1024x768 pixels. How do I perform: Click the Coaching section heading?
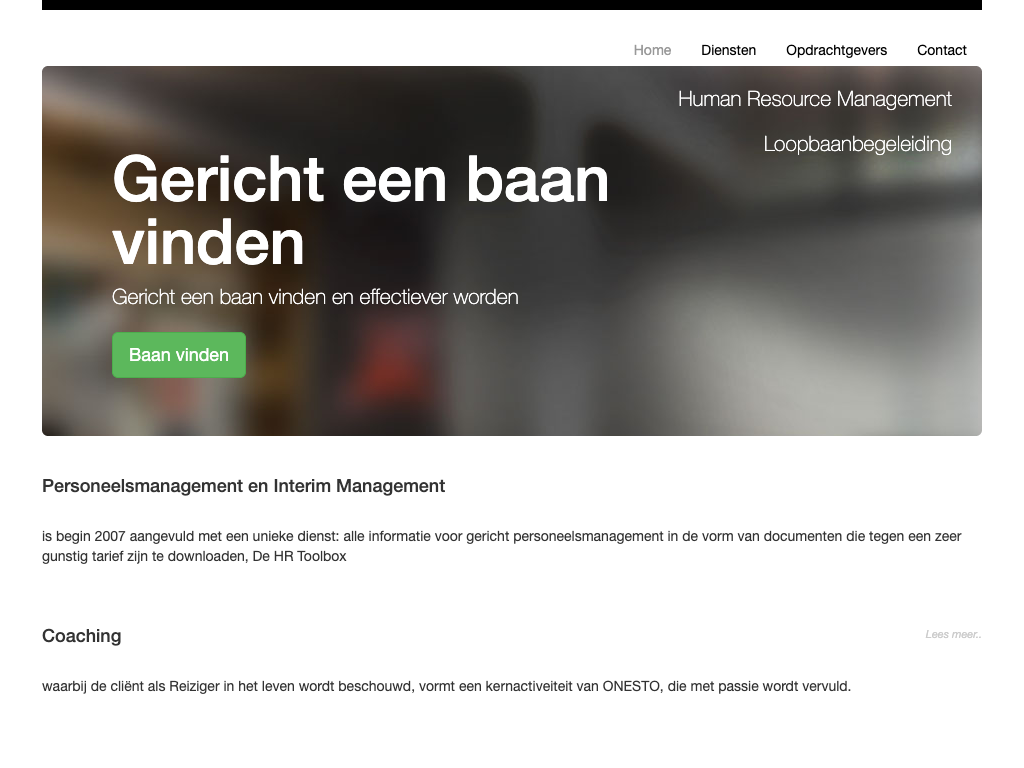[x=81, y=636]
